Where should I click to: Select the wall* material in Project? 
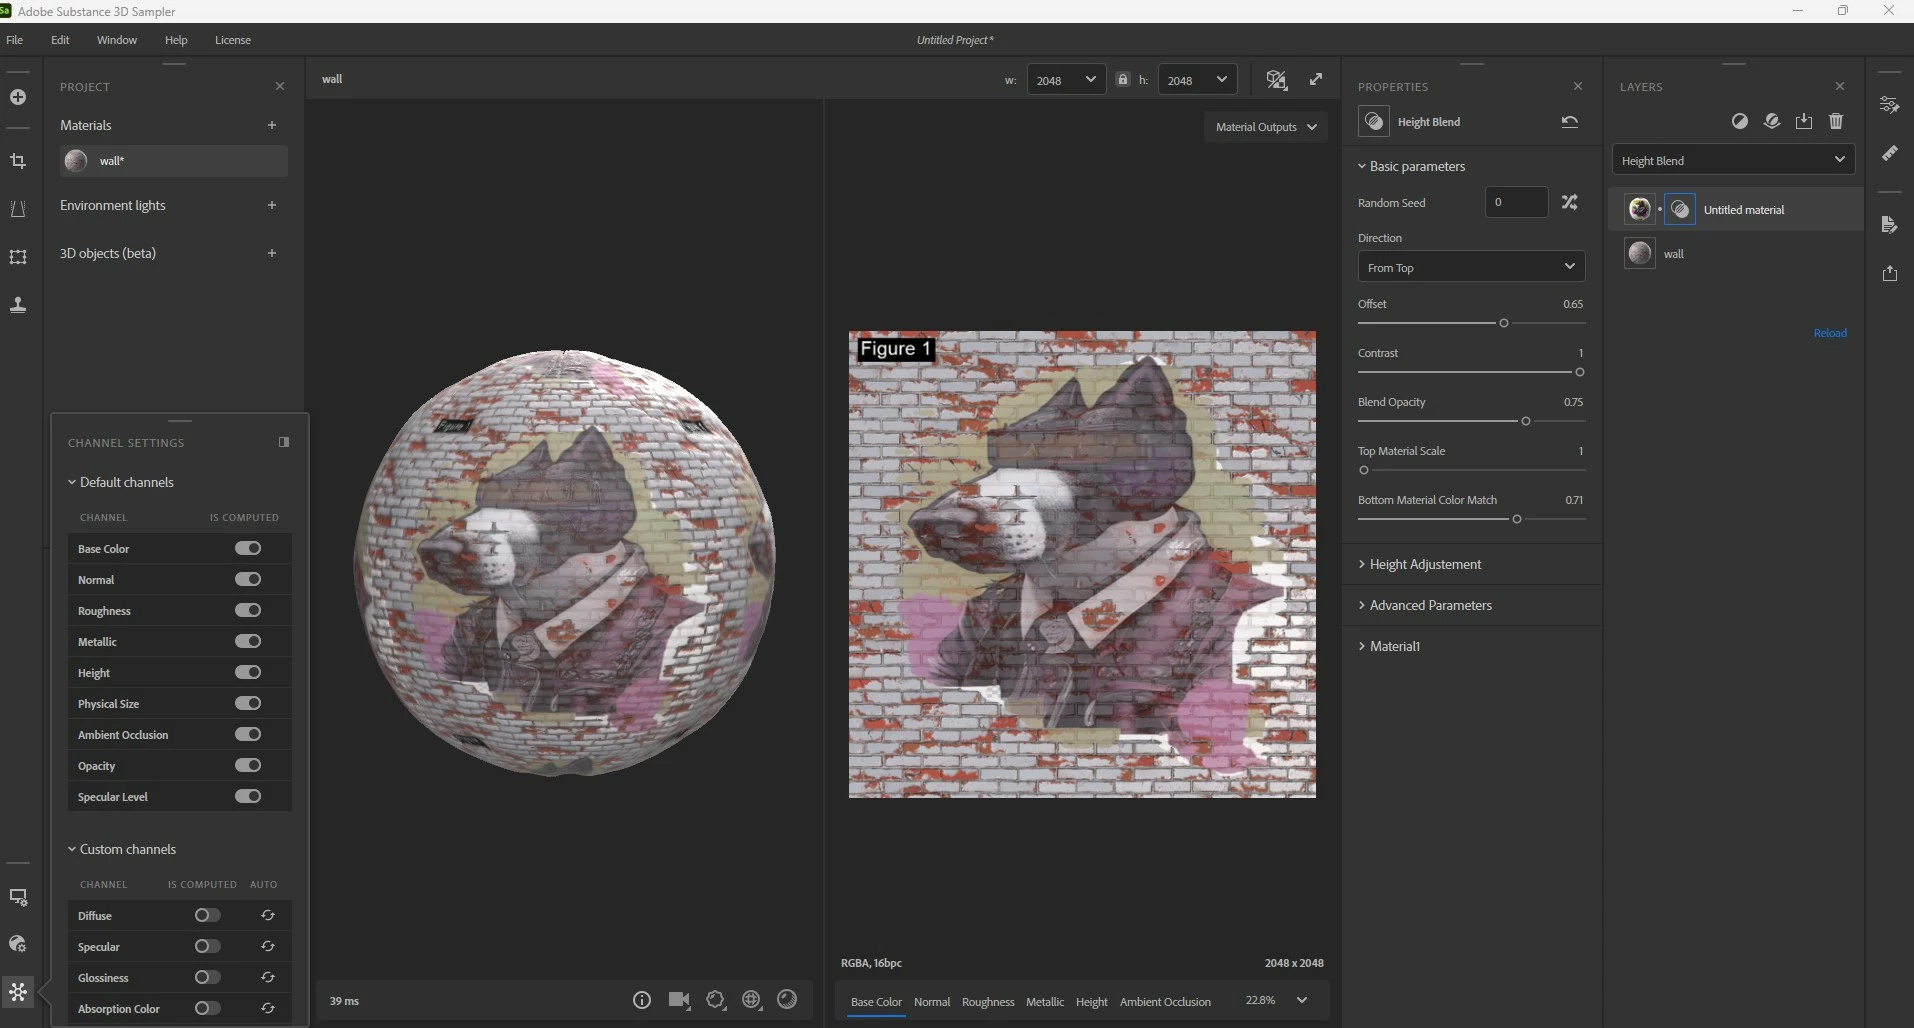[174, 161]
